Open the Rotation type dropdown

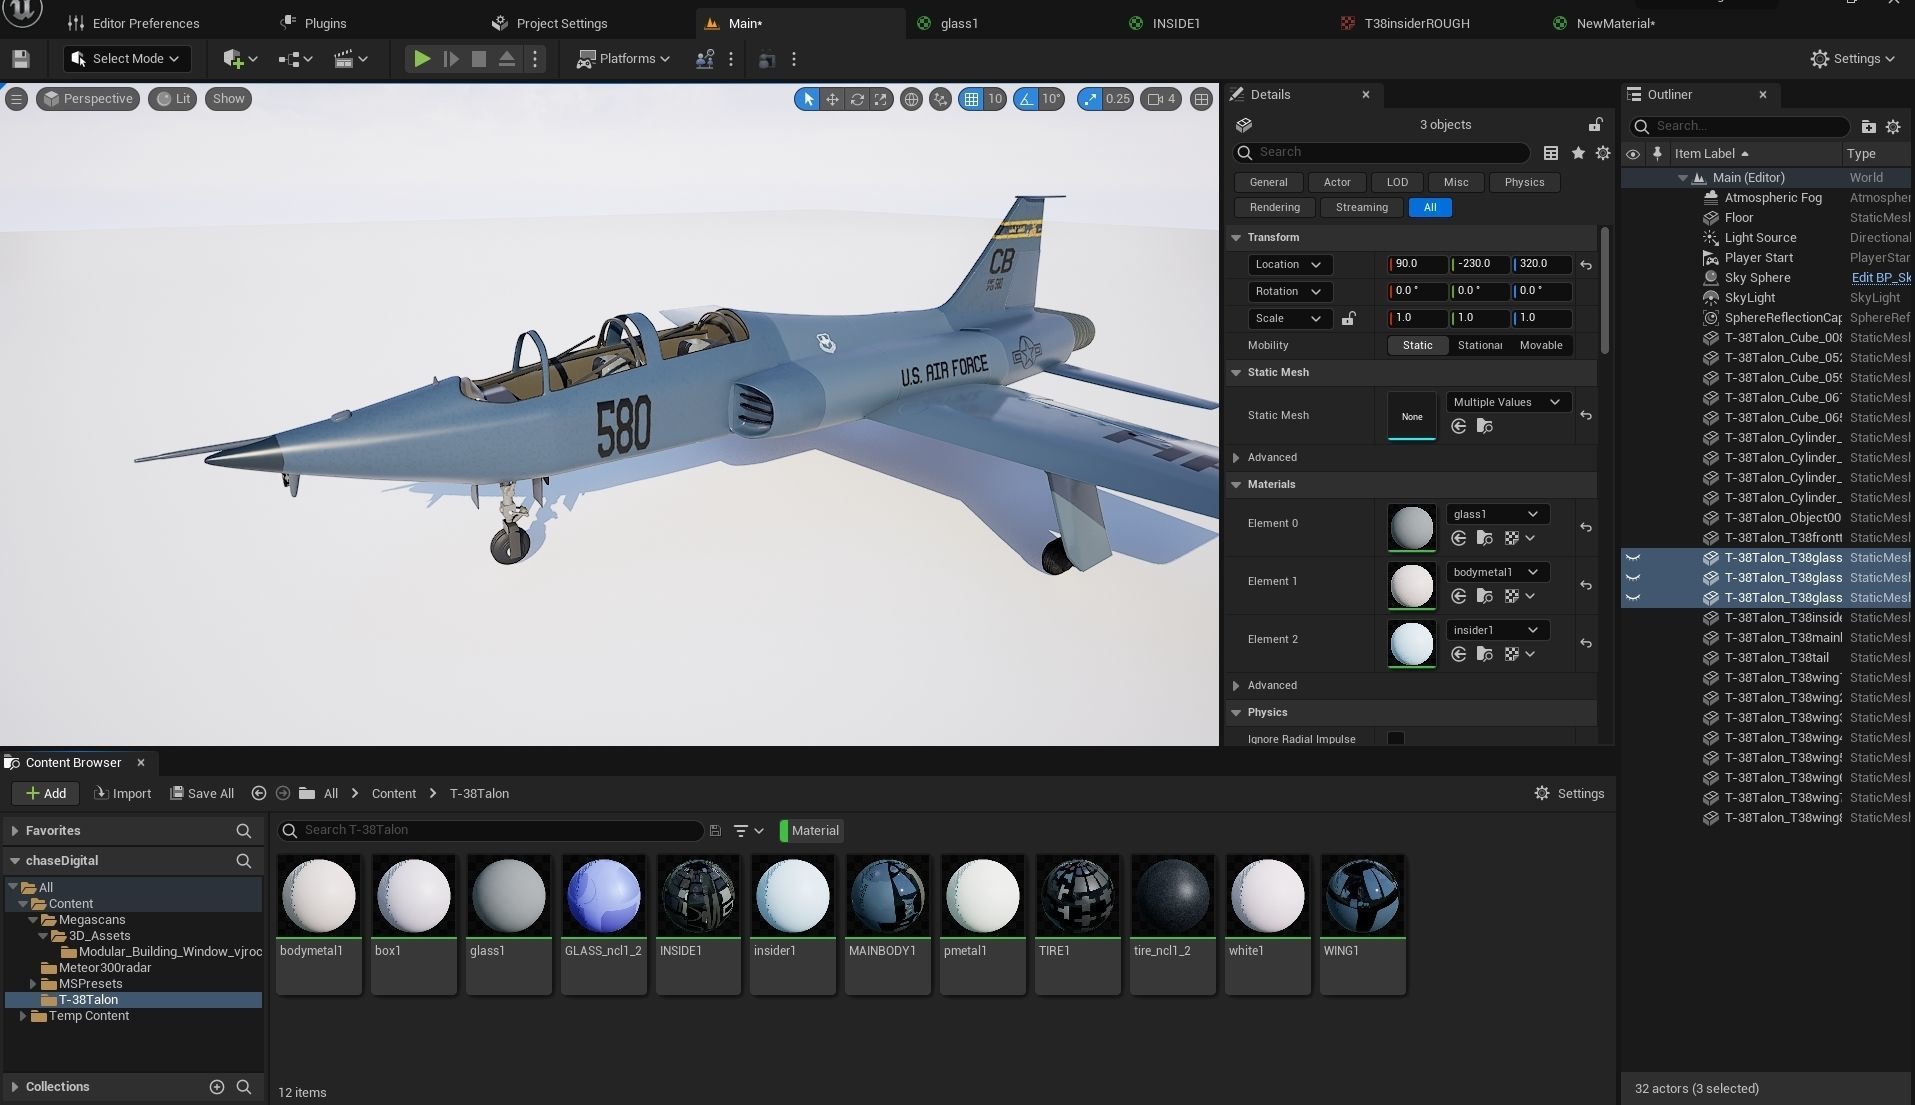click(1289, 292)
